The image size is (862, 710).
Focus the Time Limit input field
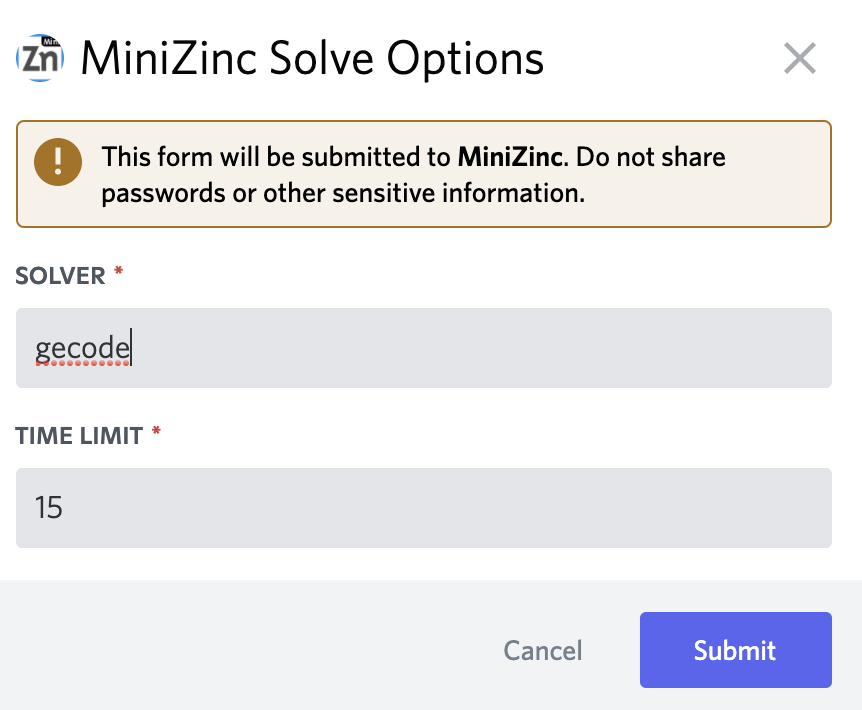423,508
